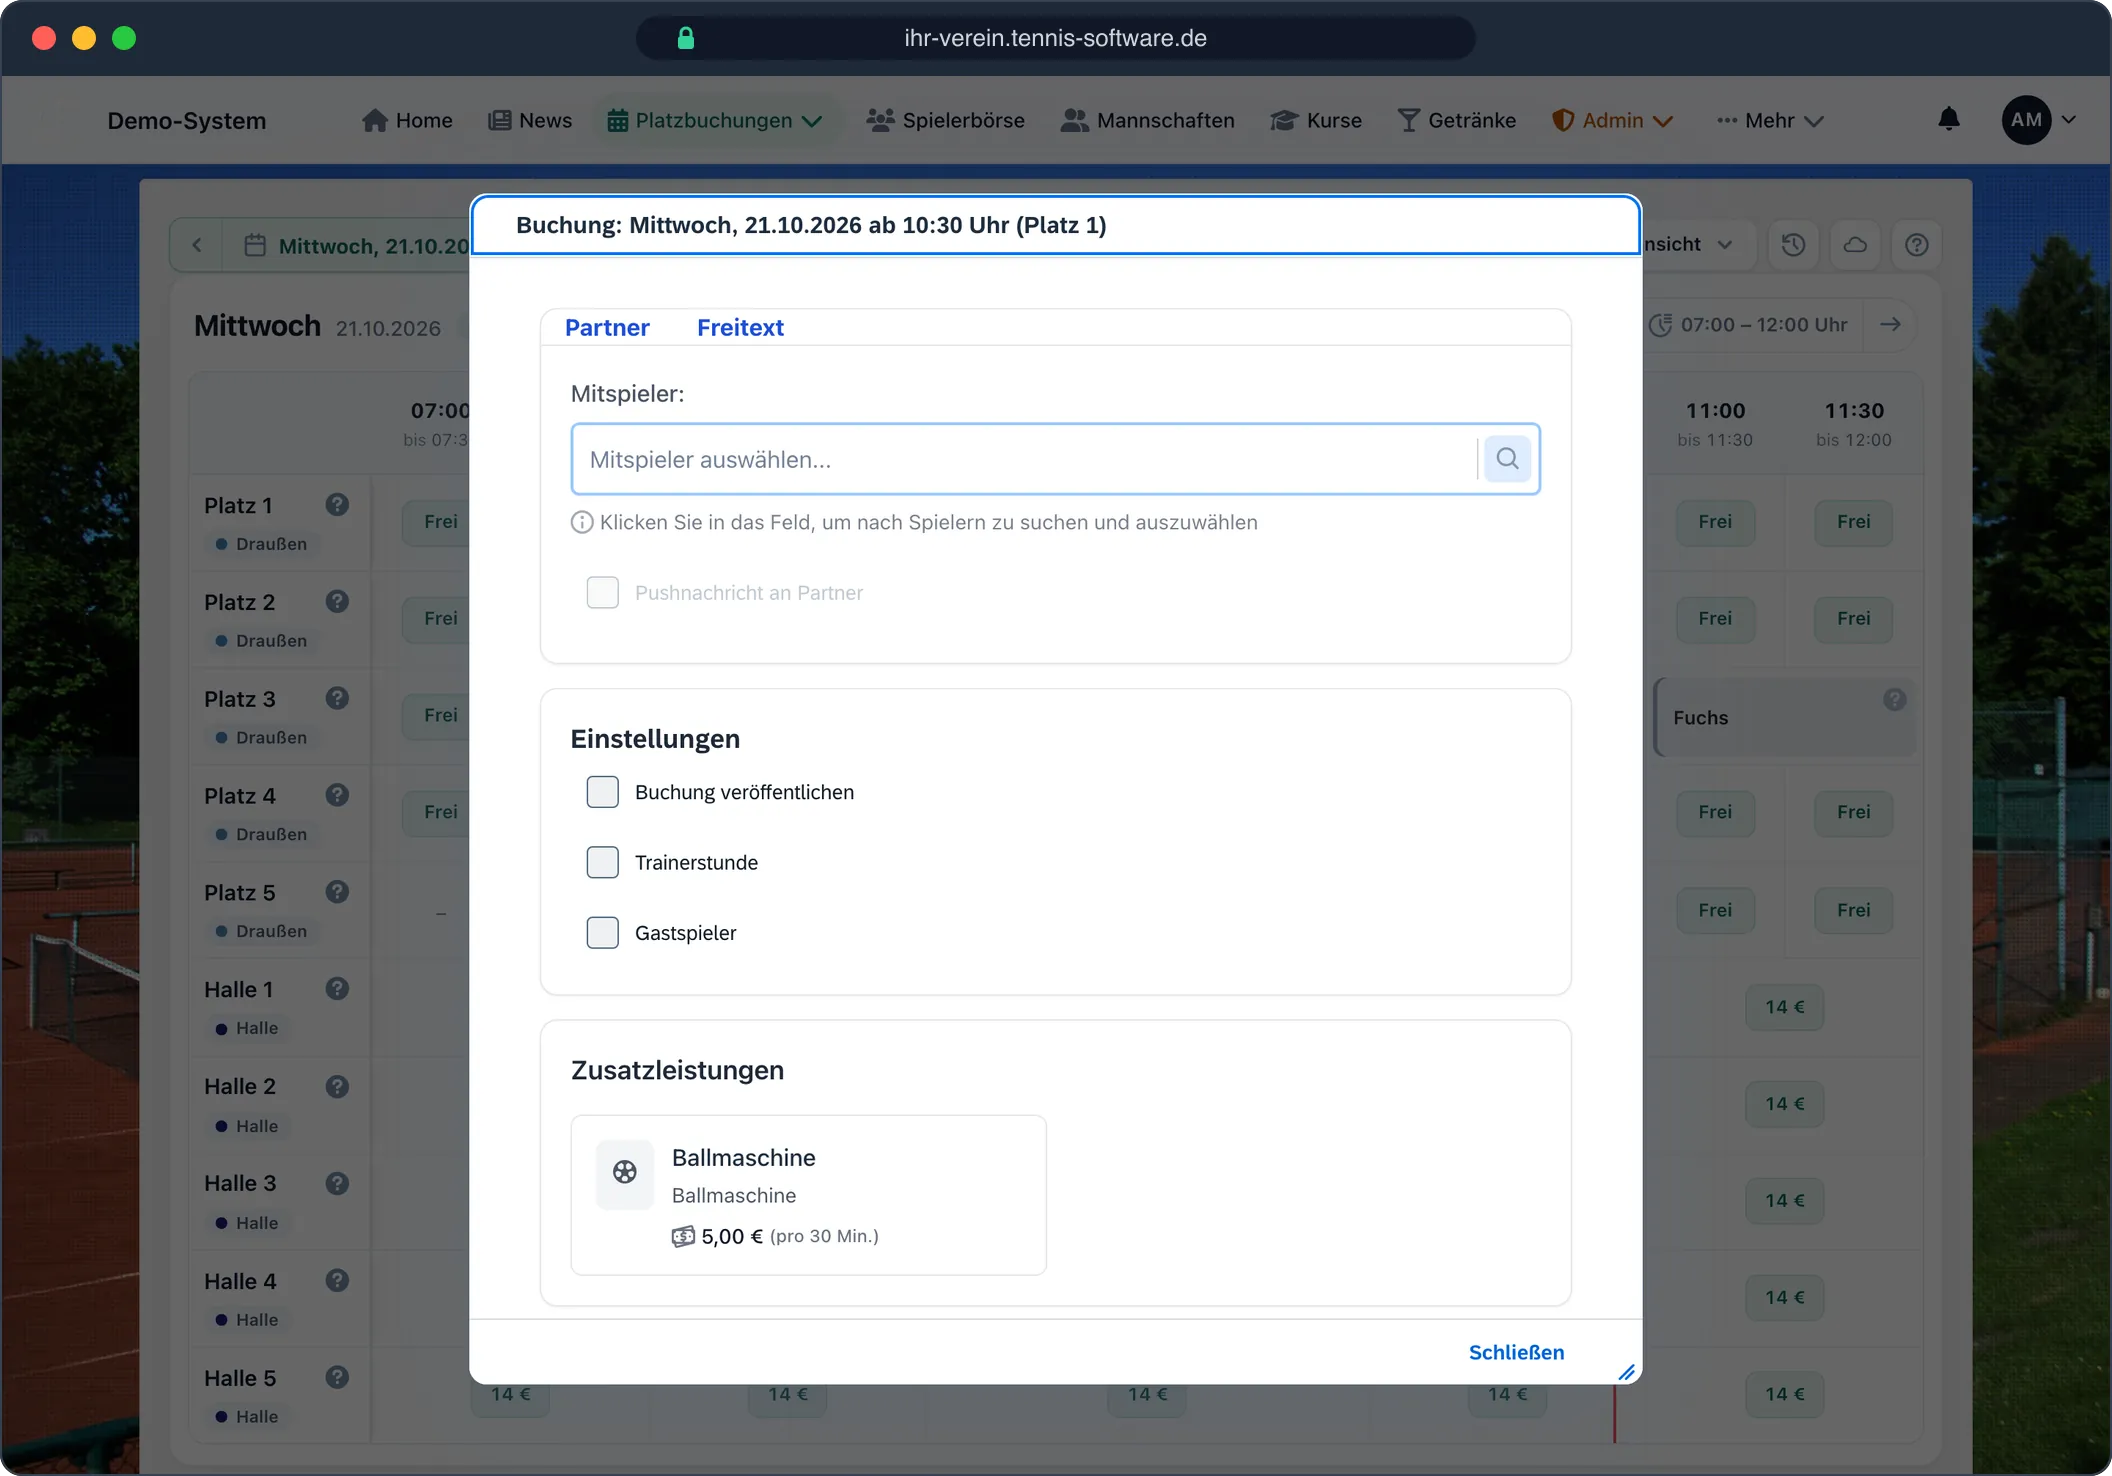Click the help icon for Platz 3
2112x1476 pixels.
tap(337, 698)
